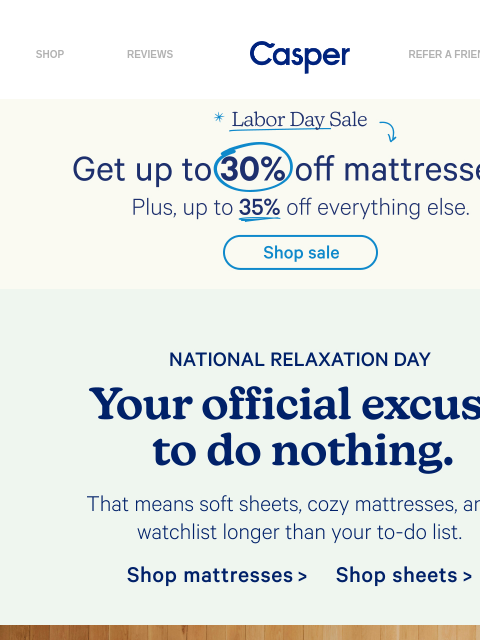This screenshot has height=640, width=480.
Task: Click the circled 30% discount text
Action: pos(253,167)
